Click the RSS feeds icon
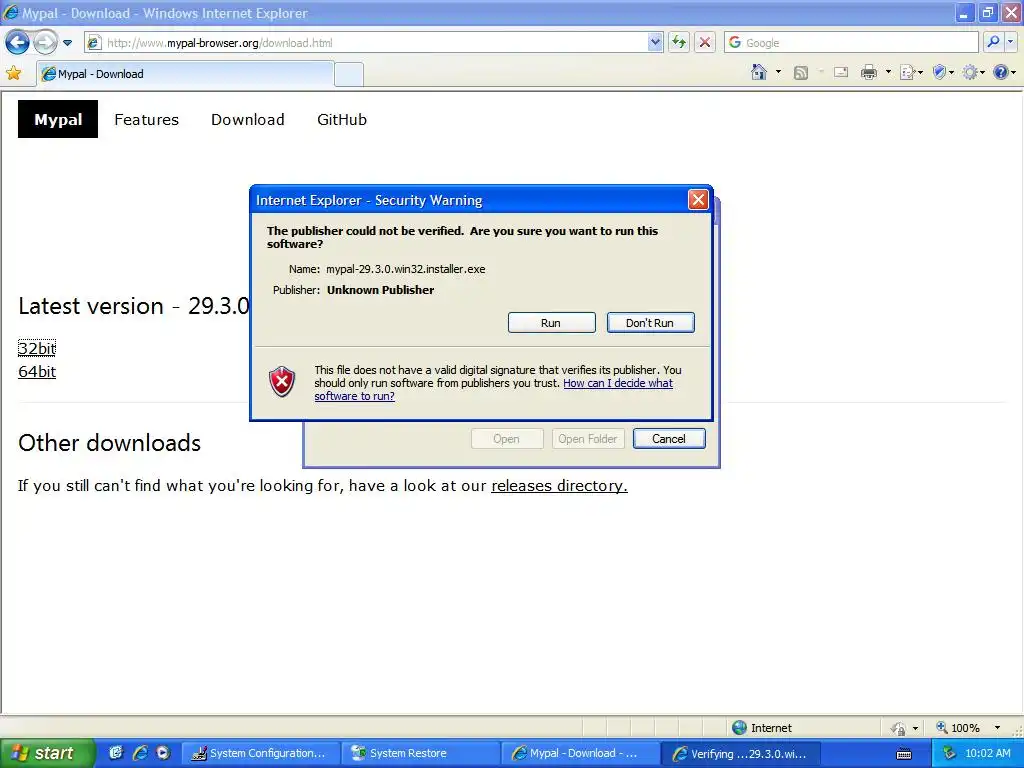Image resolution: width=1024 pixels, height=768 pixels. coord(801,72)
